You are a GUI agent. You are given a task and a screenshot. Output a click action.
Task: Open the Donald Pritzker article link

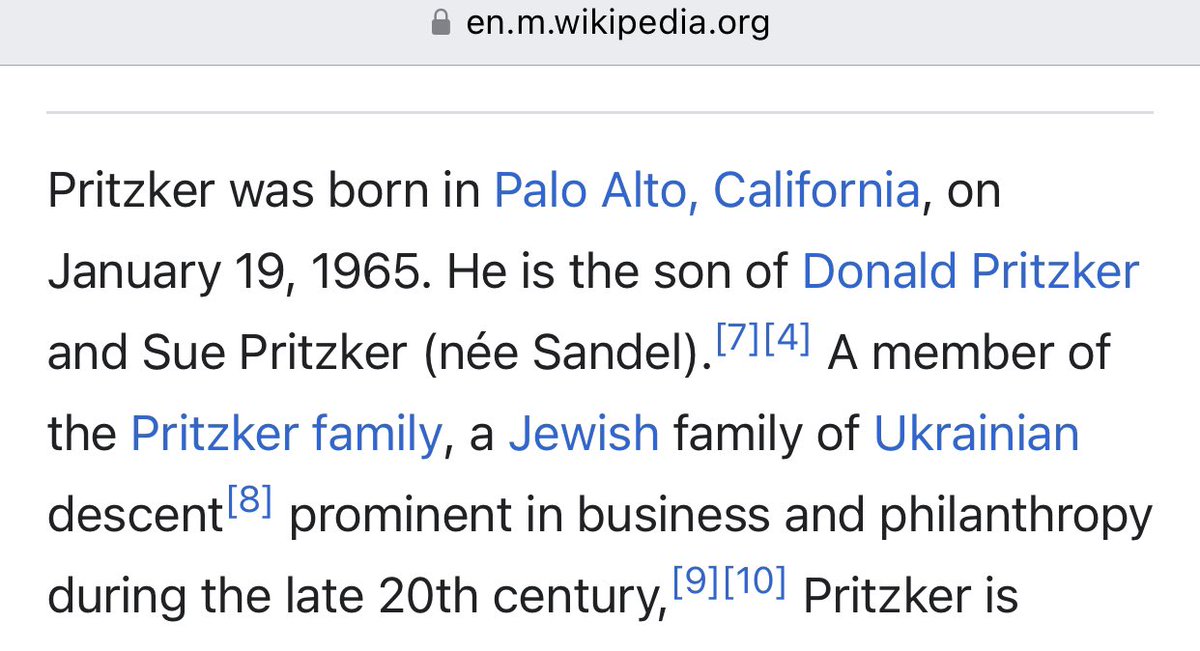point(970,272)
